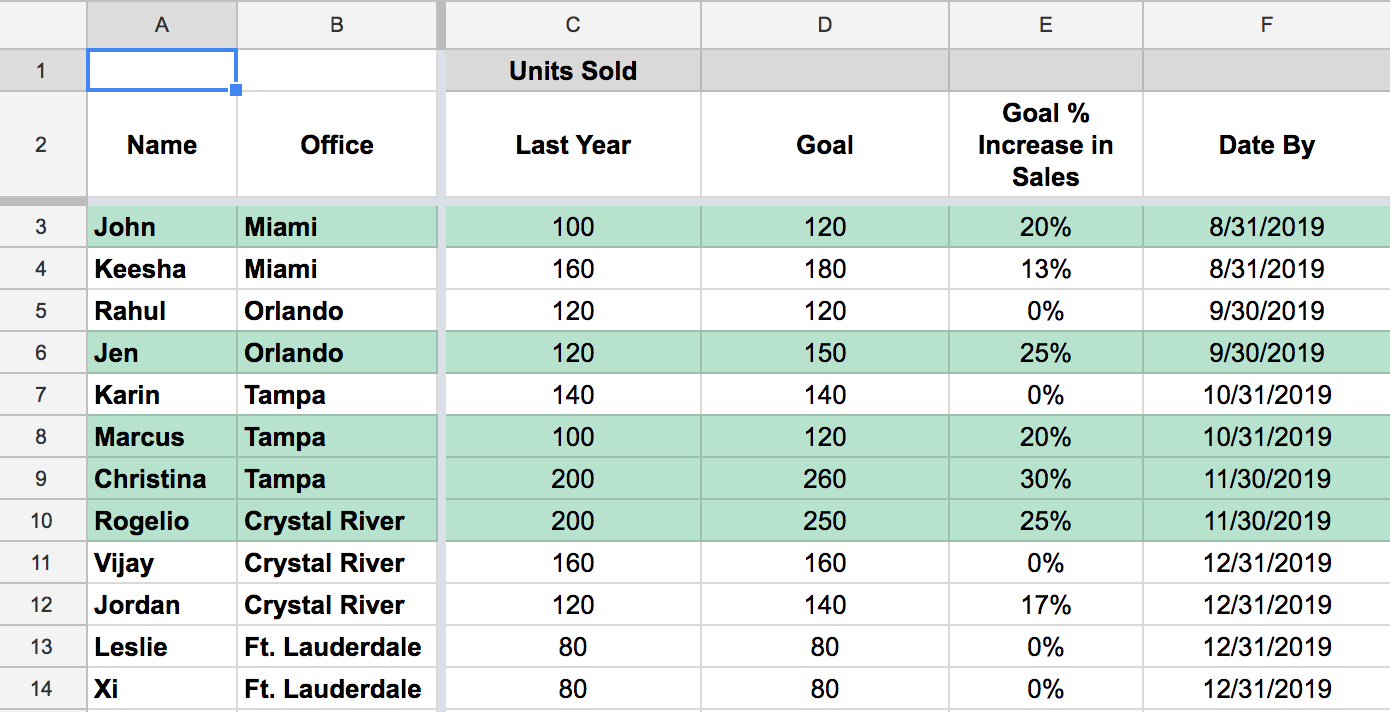1390x712 pixels.
Task: Select Rogelio's 25% goal increase cell
Action: click(1045, 520)
